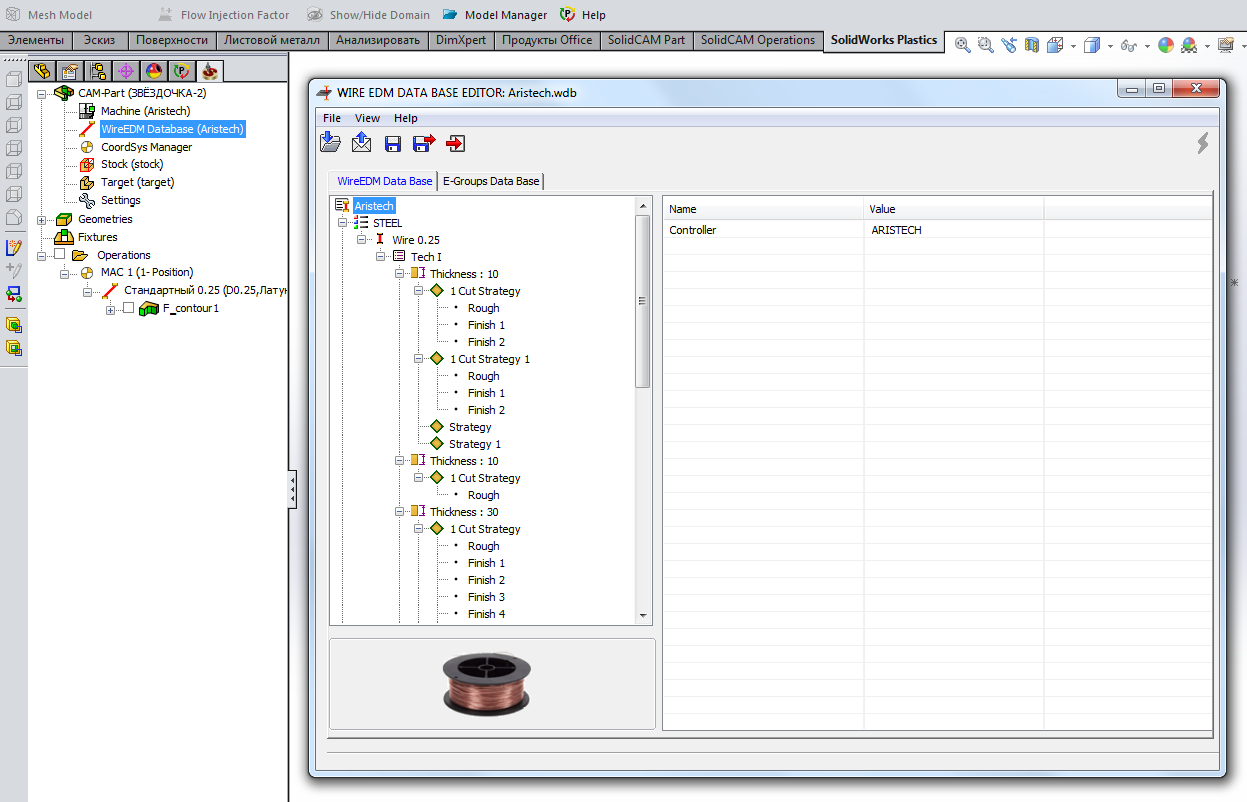Switch to the E-Groups Data Base tab
This screenshot has height=802, width=1247.
coord(491,181)
